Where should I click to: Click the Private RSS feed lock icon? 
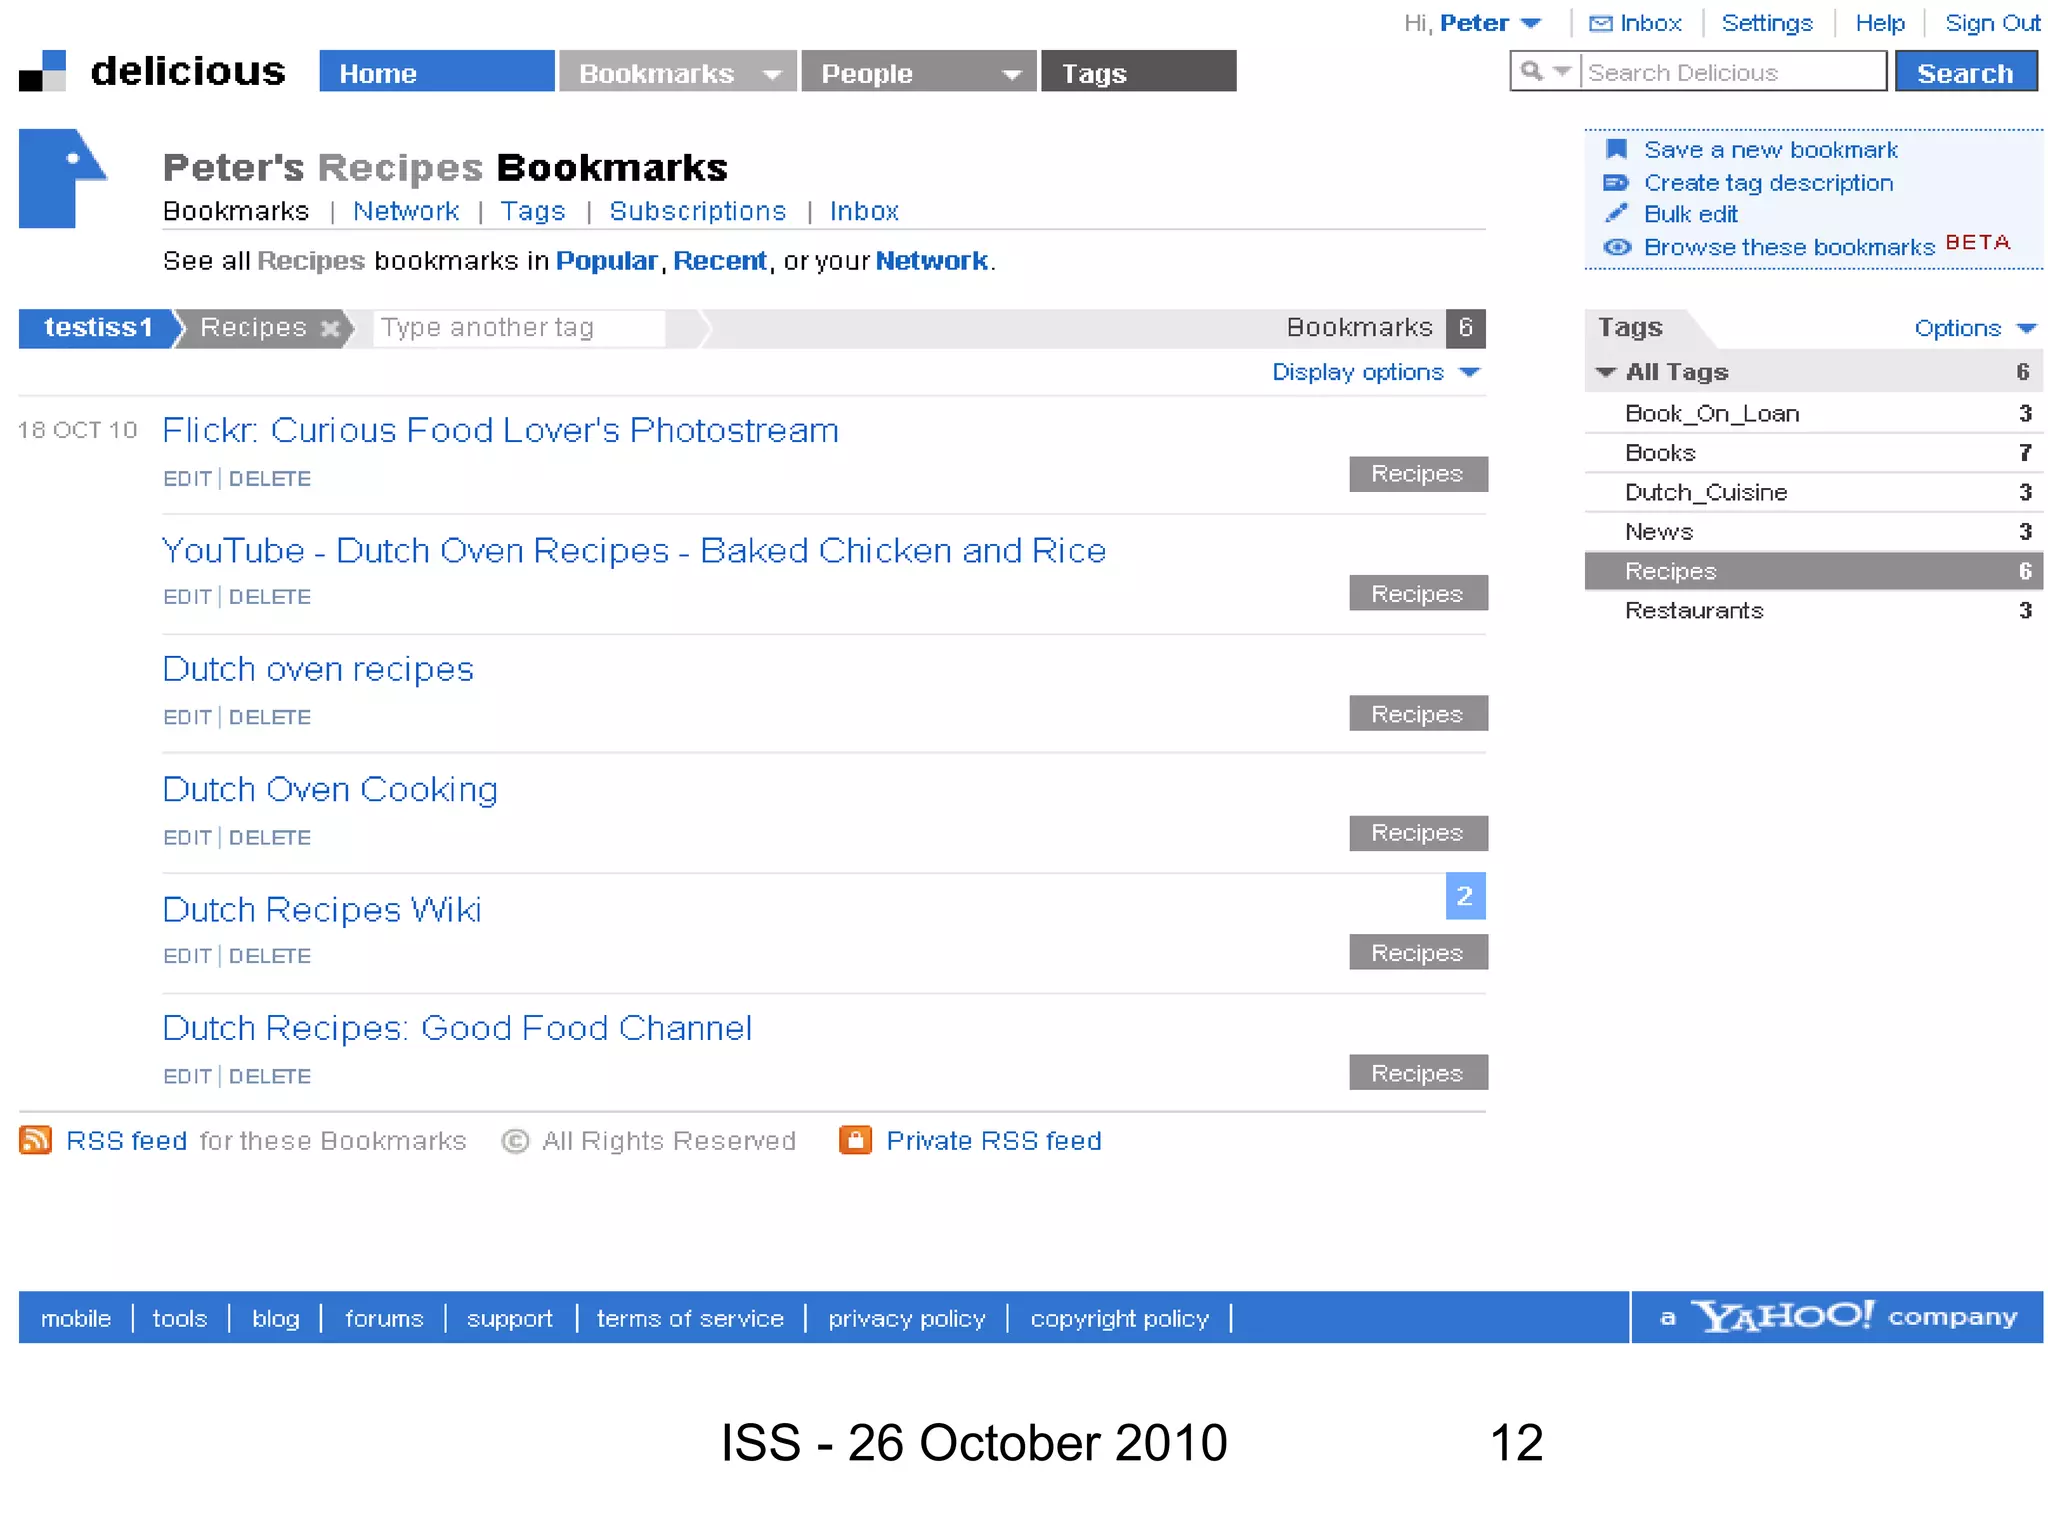[855, 1140]
